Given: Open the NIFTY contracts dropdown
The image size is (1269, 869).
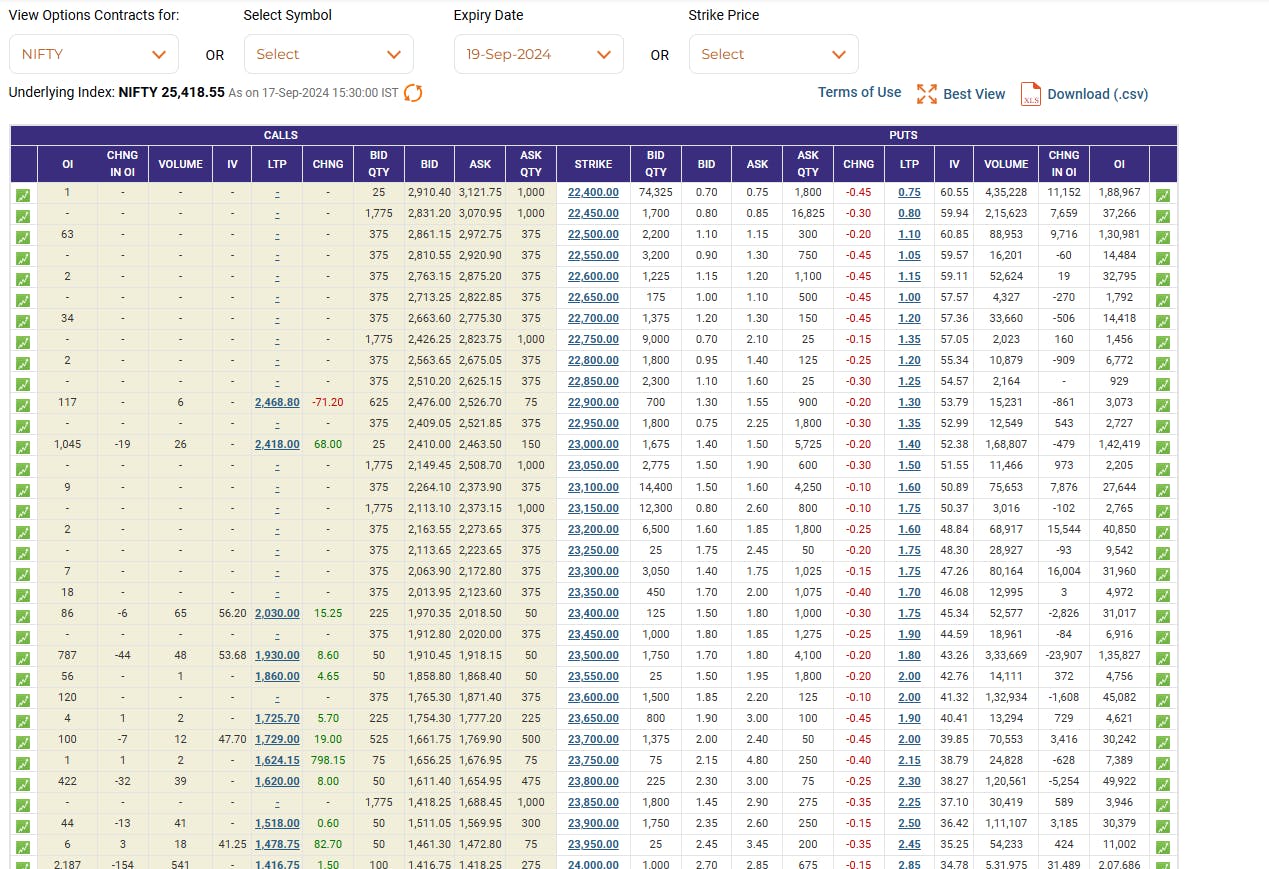Looking at the screenshot, I should [94, 54].
